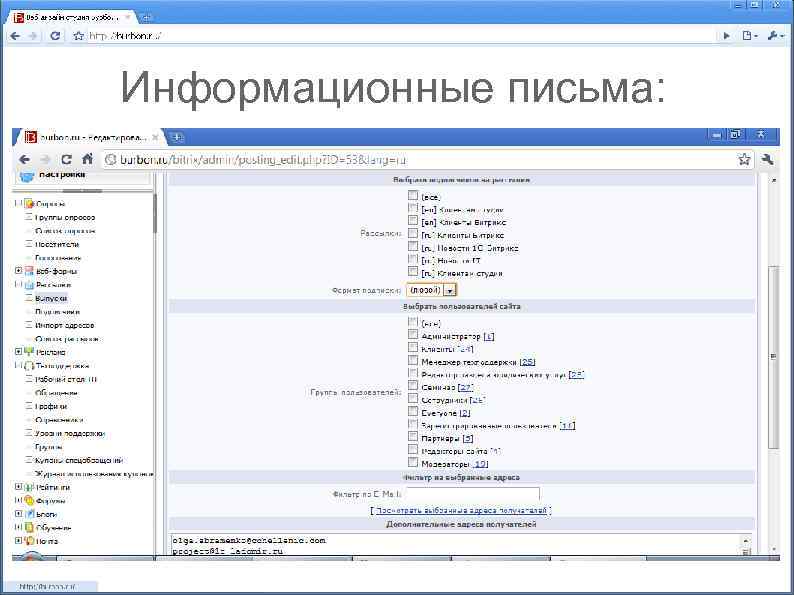Expand Почта tree node
Screen dimensions: 794x595
(18, 541)
